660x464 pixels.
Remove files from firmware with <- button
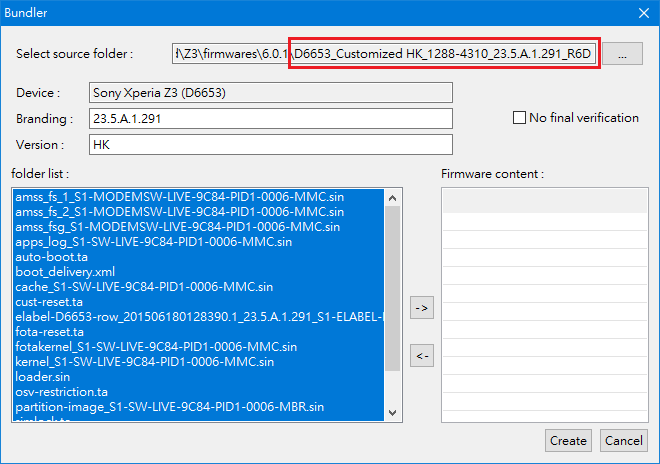coord(422,356)
